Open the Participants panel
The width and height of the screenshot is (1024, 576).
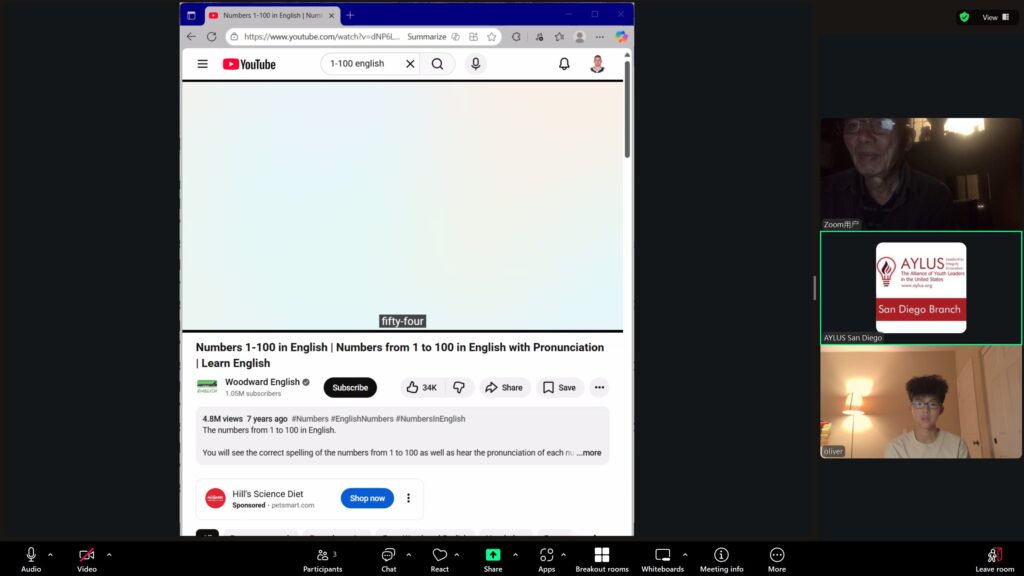tap(321, 555)
